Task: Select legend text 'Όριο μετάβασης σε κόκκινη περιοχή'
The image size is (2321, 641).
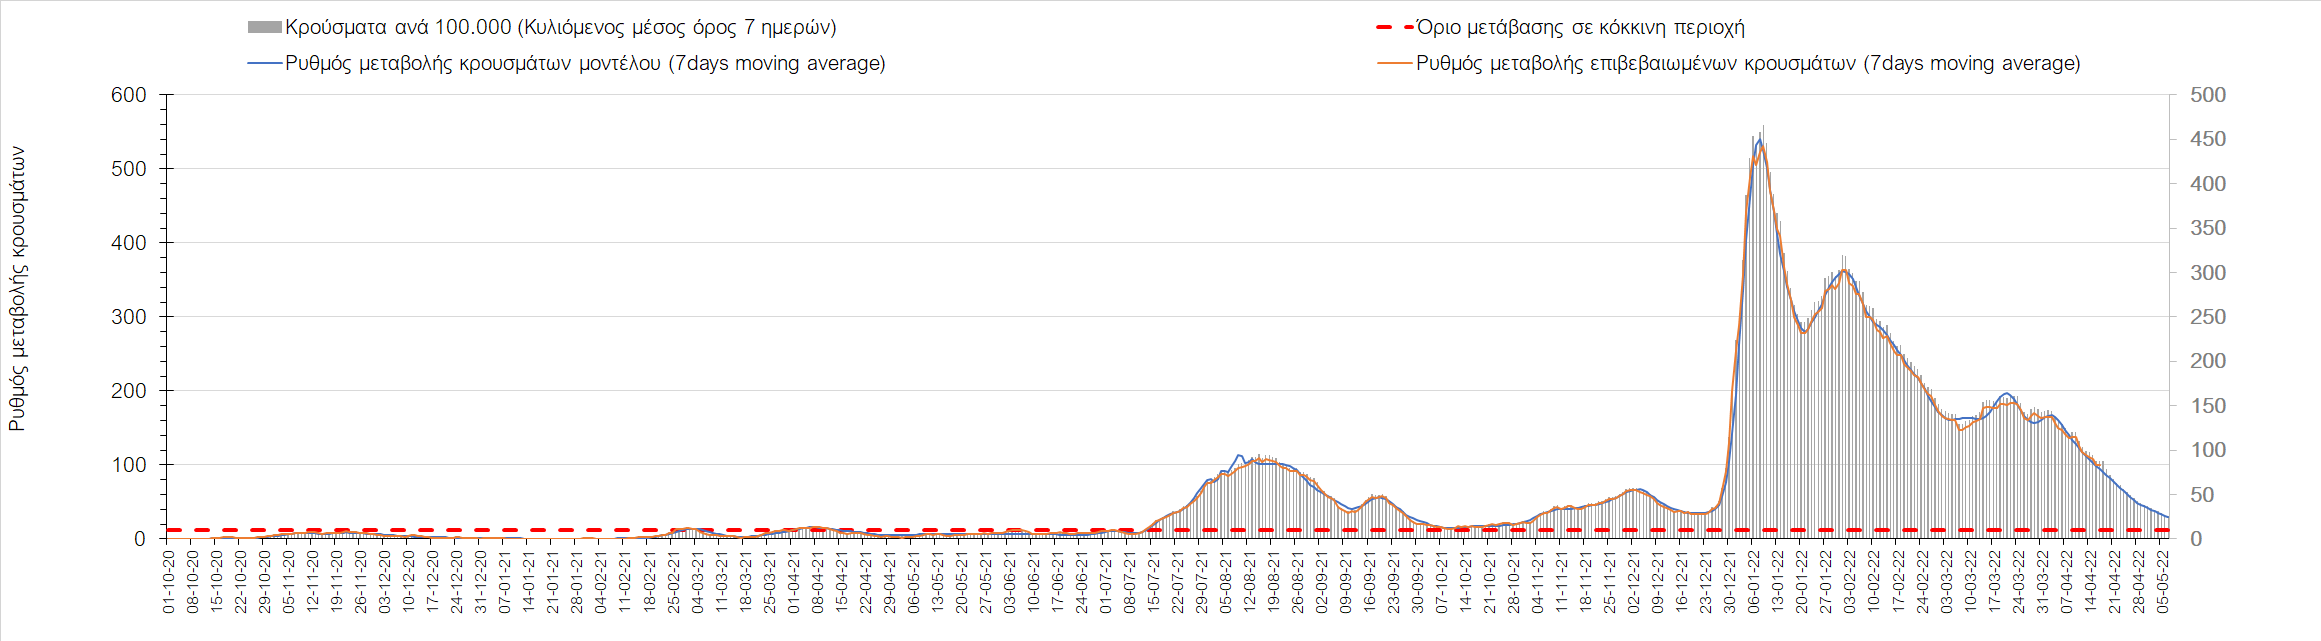Action: [x=1580, y=27]
